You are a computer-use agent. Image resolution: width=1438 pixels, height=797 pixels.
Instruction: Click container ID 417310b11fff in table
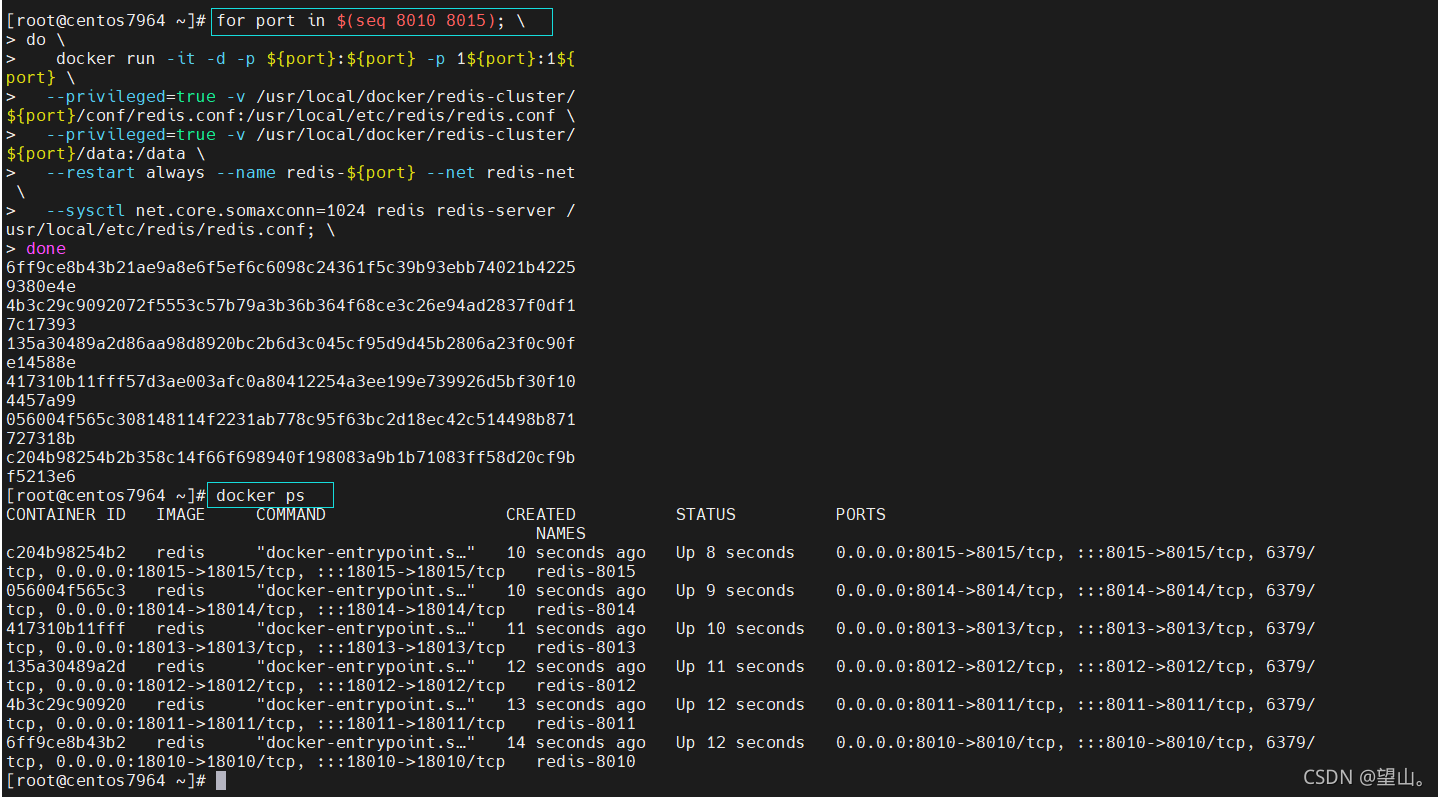tap(66, 629)
